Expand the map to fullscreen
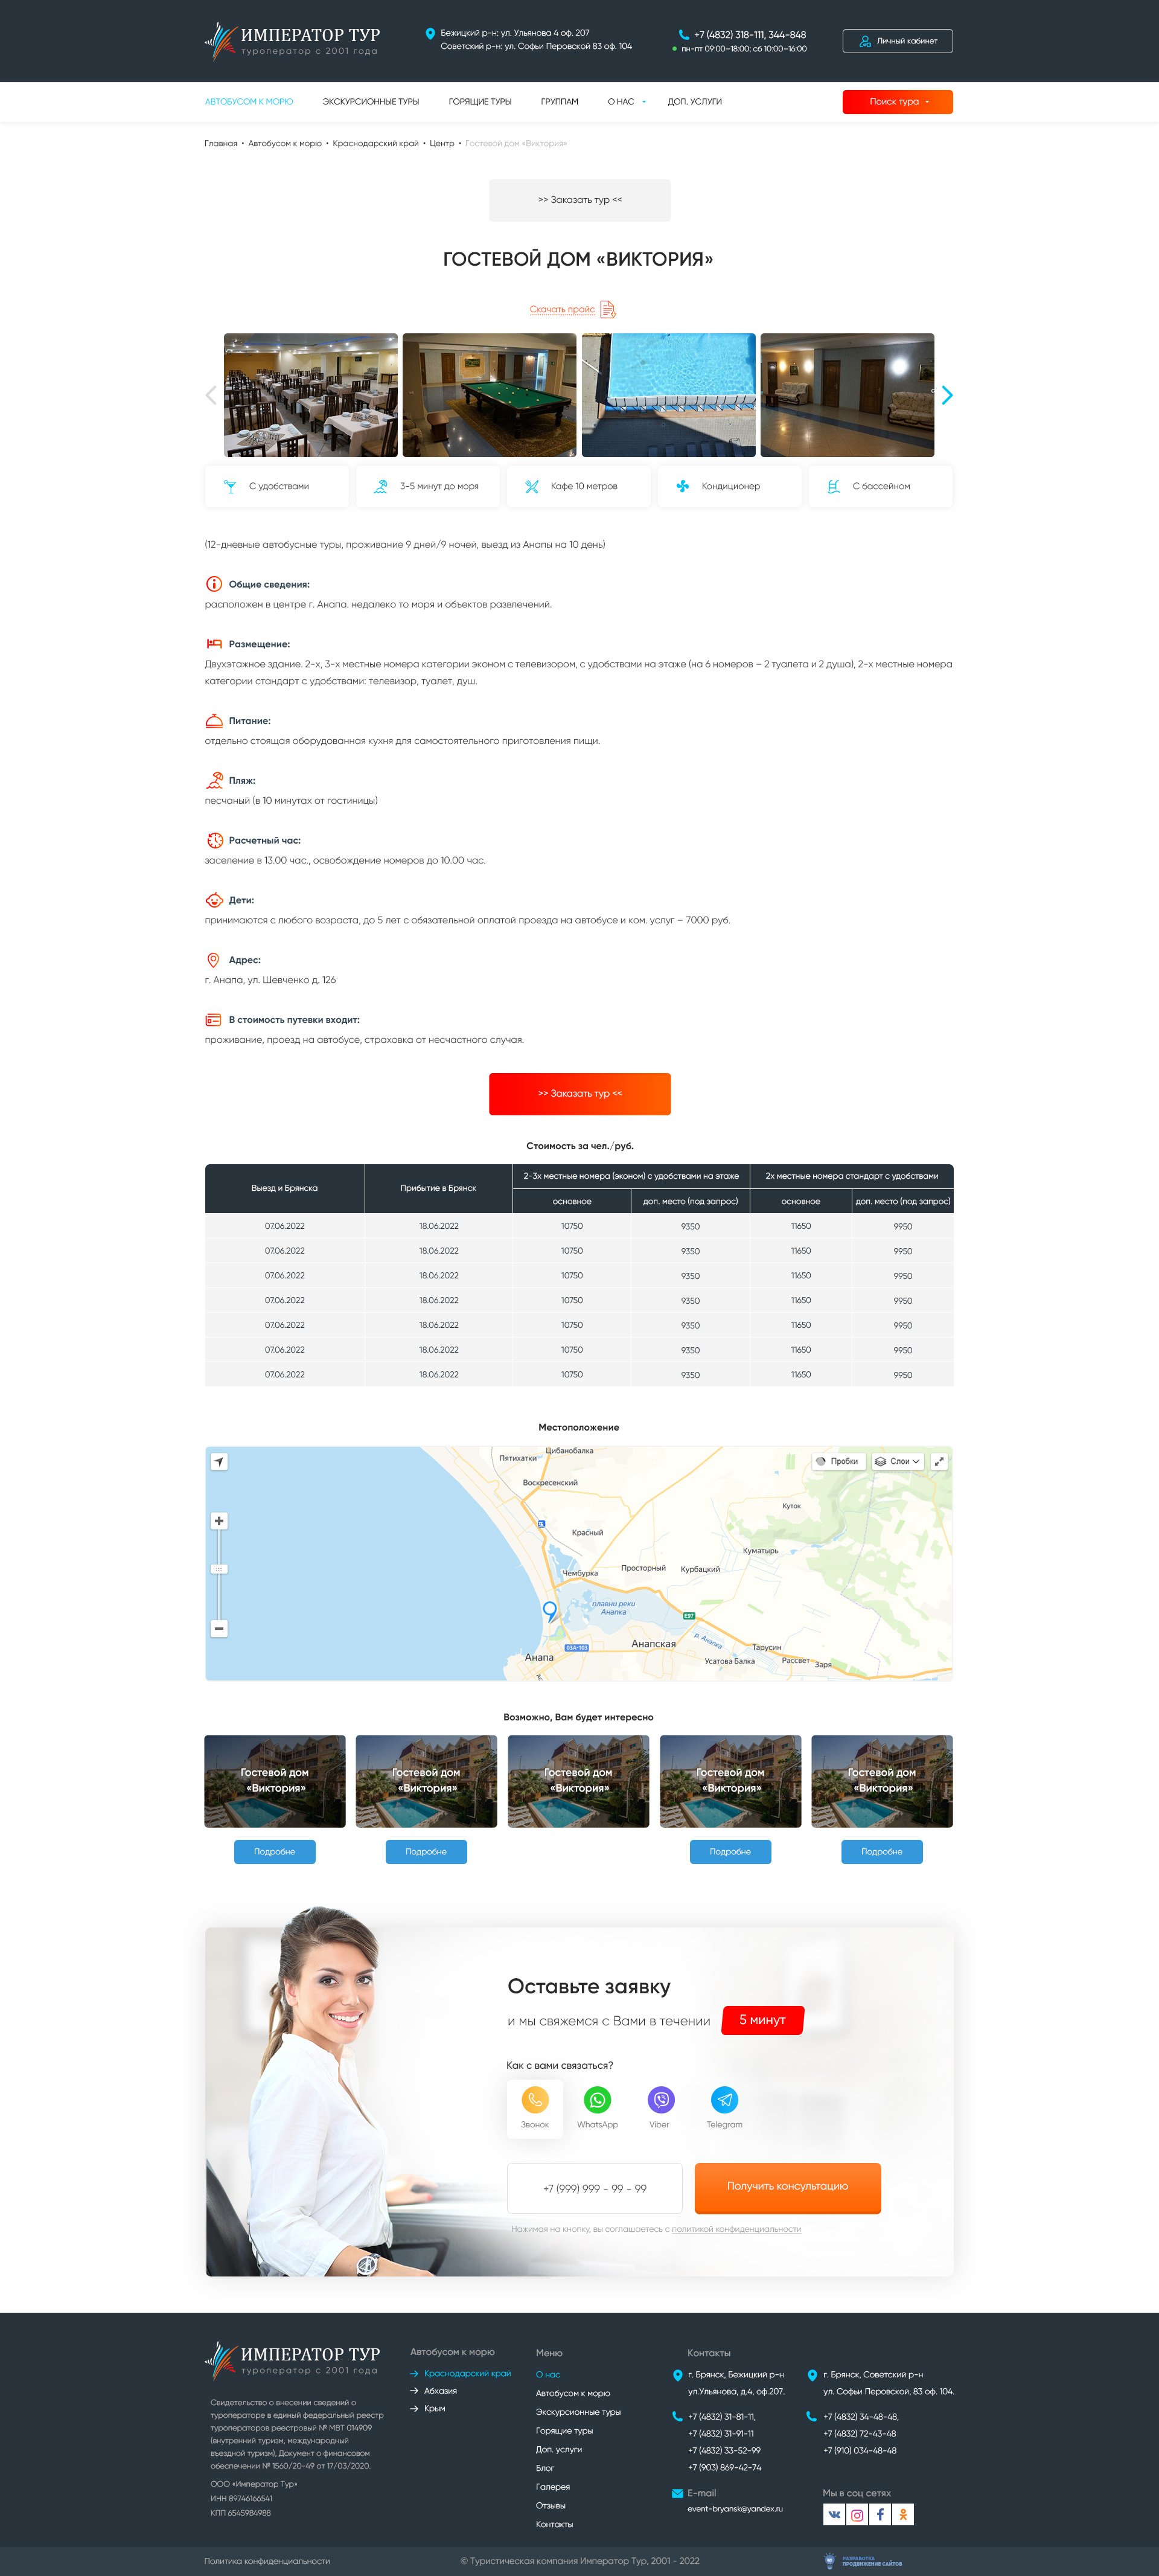 click(x=939, y=1461)
